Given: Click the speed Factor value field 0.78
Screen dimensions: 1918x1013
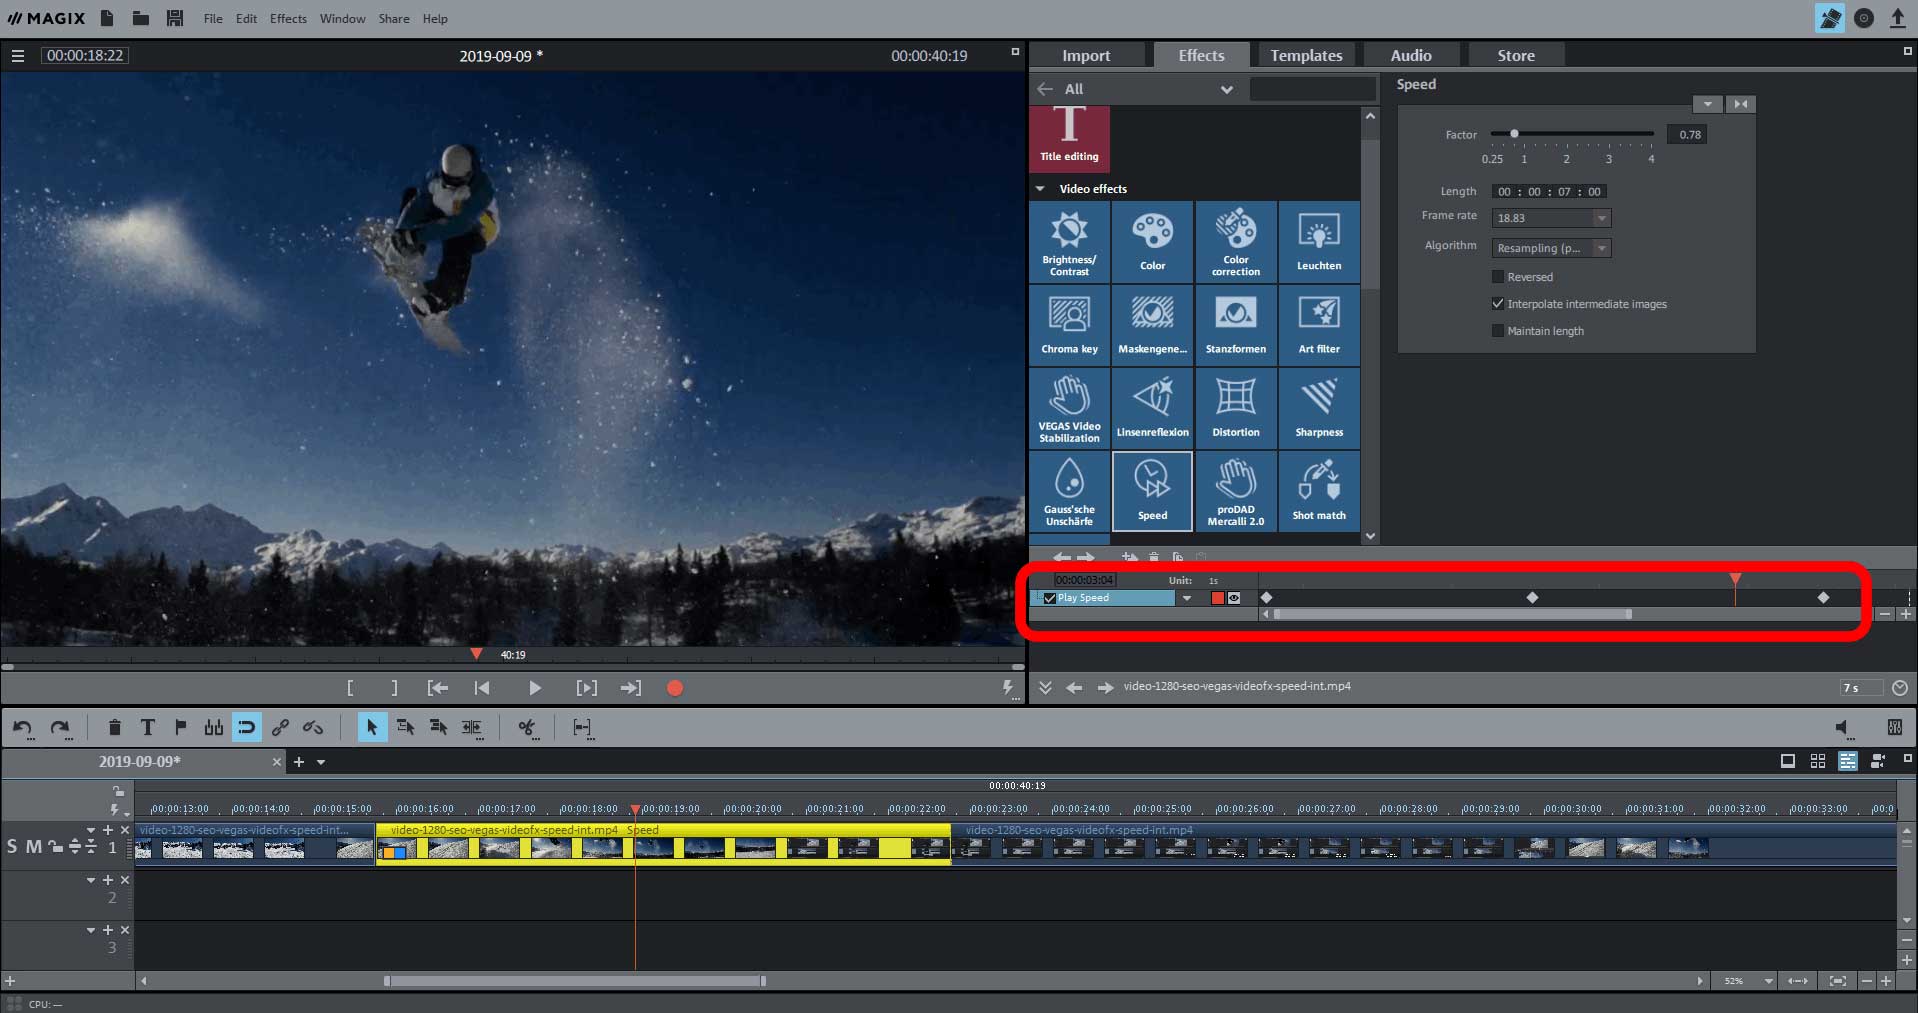Looking at the screenshot, I should coord(1689,134).
